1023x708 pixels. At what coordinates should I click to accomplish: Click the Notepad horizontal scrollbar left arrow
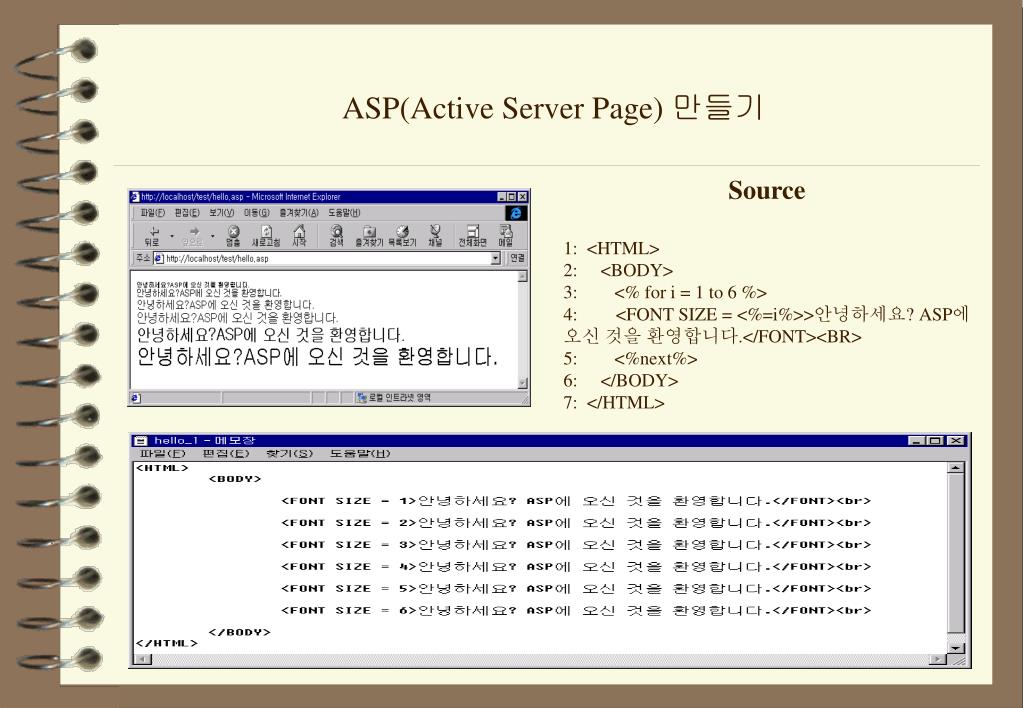142,660
